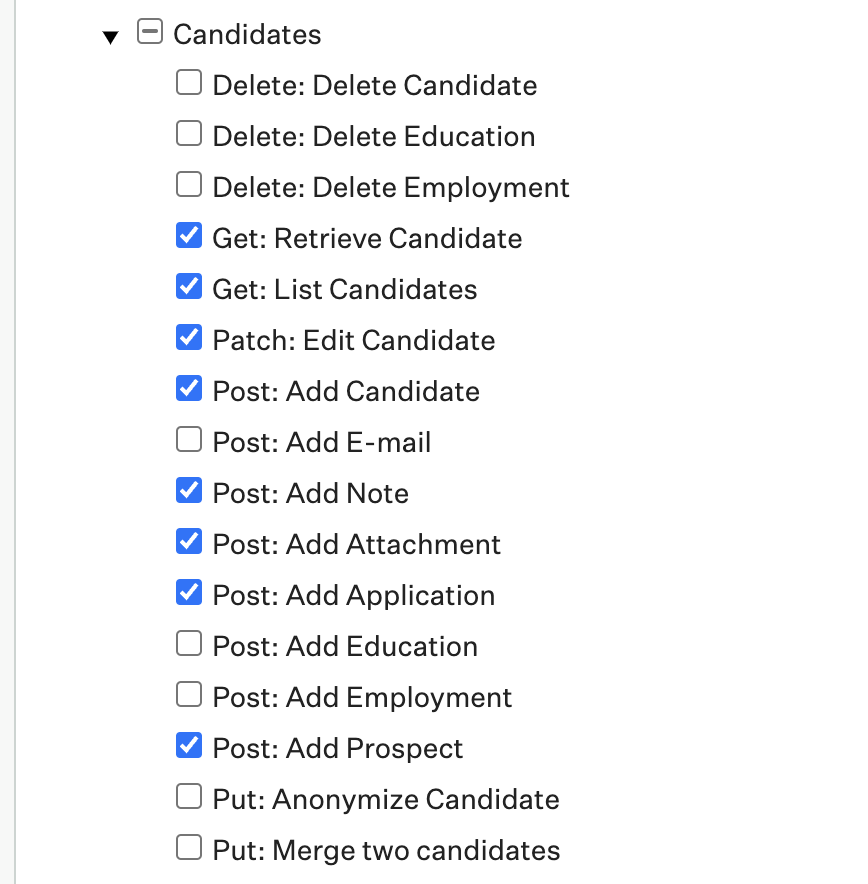Disable Get: List Candidates permission
The height and width of the screenshot is (884, 868).
click(x=188, y=287)
